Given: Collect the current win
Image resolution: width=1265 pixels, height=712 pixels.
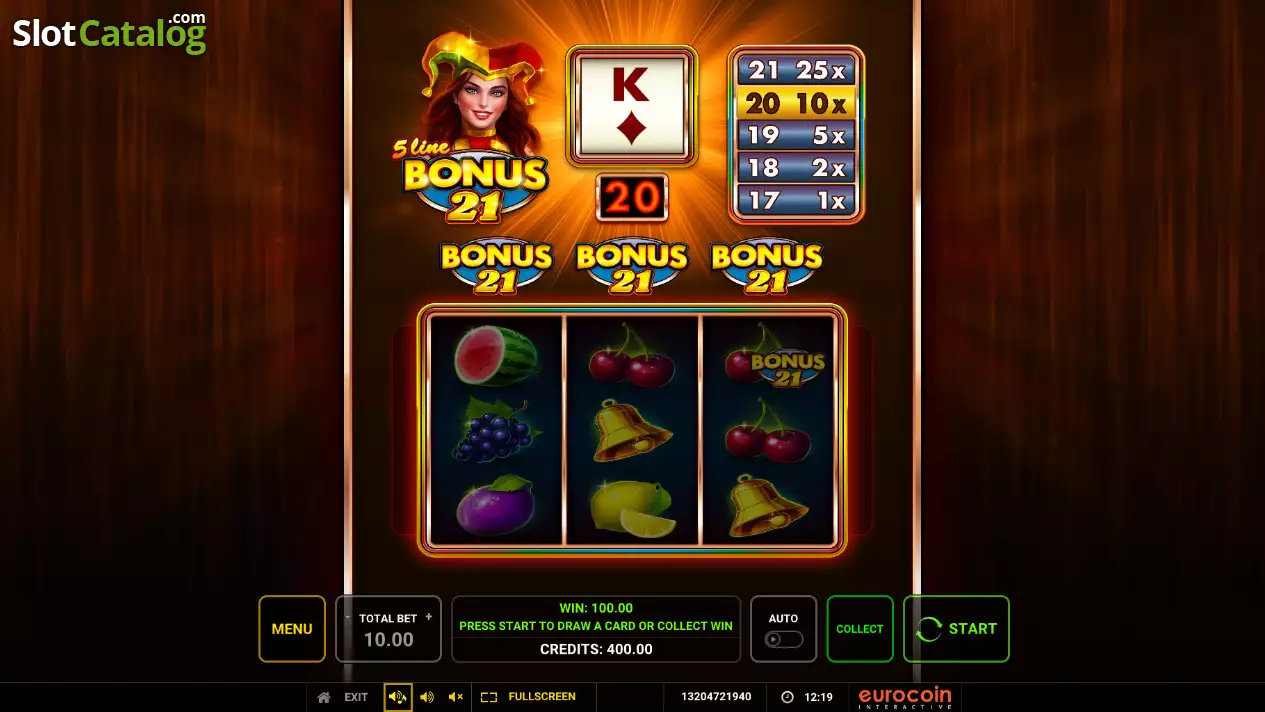Looking at the screenshot, I should [x=860, y=629].
